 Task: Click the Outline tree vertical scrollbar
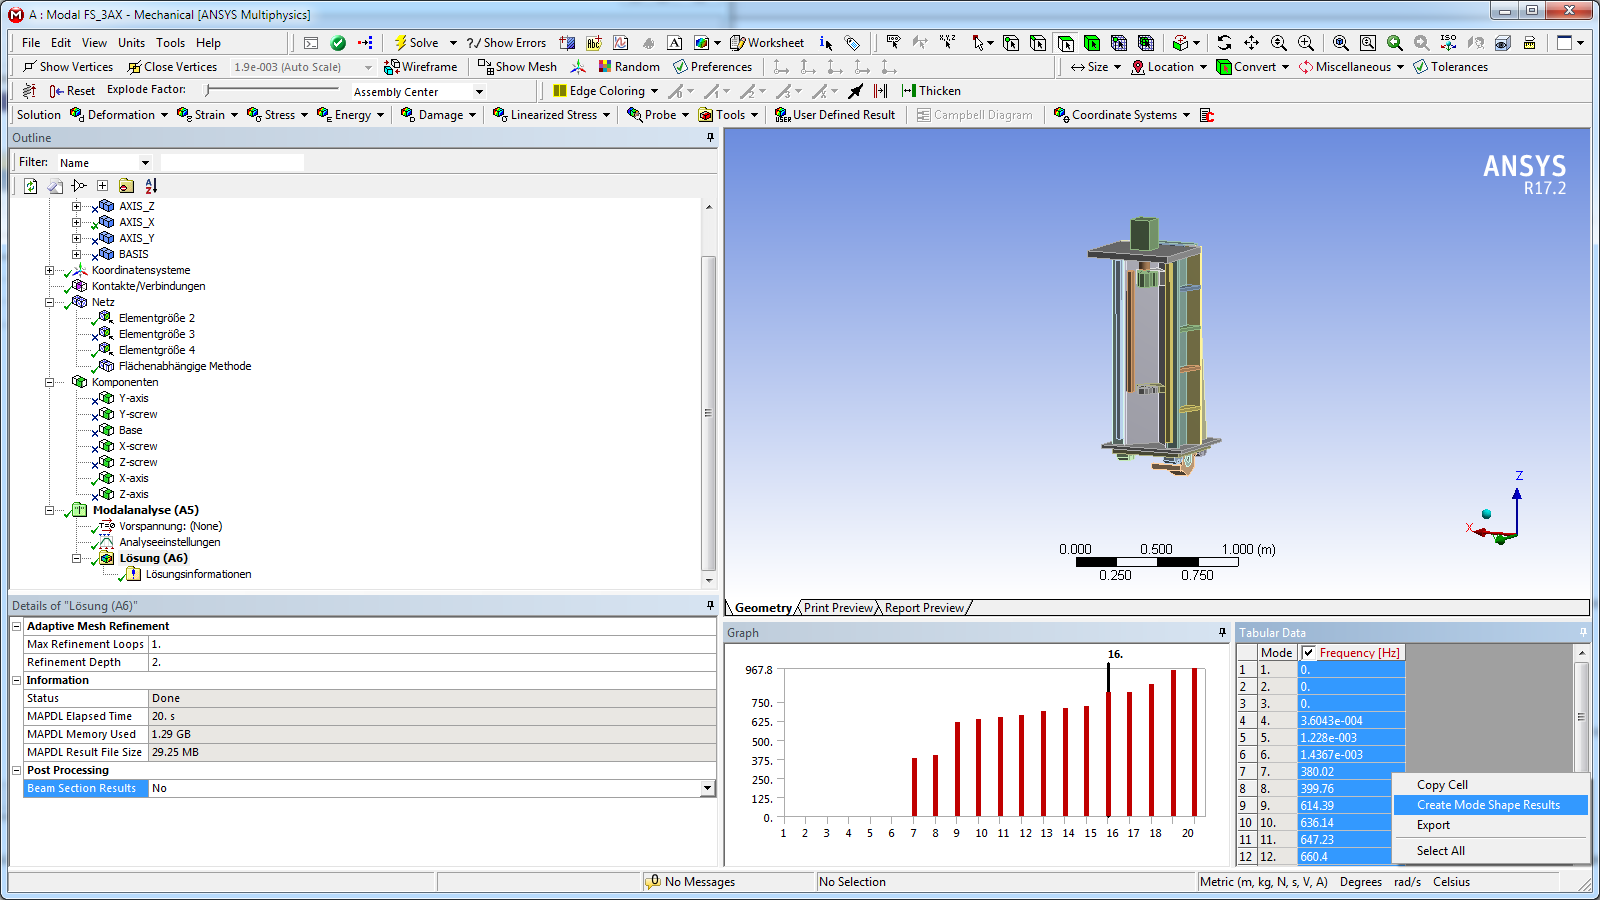(x=708, y=413)
